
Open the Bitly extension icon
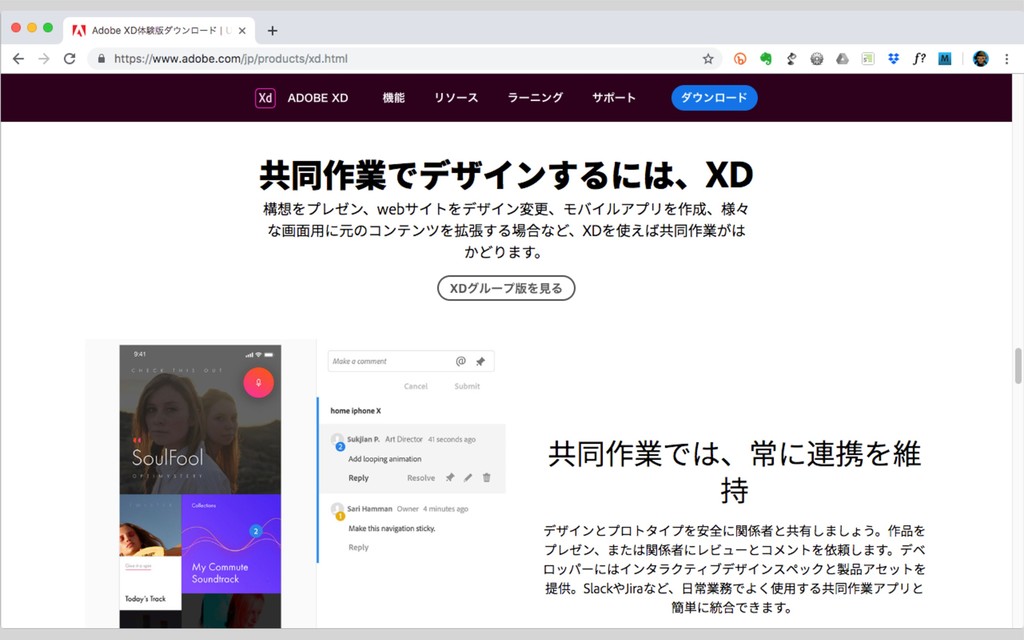click(x=740, y=59)
